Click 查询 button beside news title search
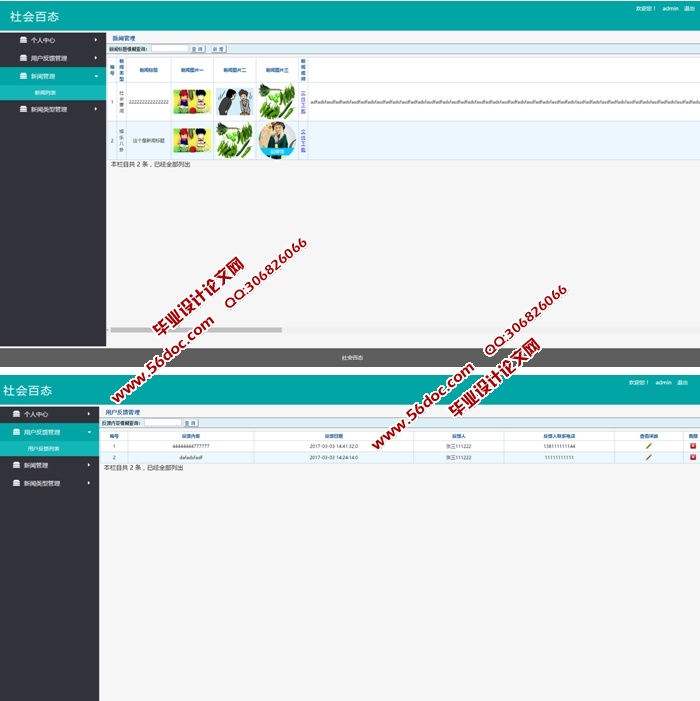 (x=197, y=49)
